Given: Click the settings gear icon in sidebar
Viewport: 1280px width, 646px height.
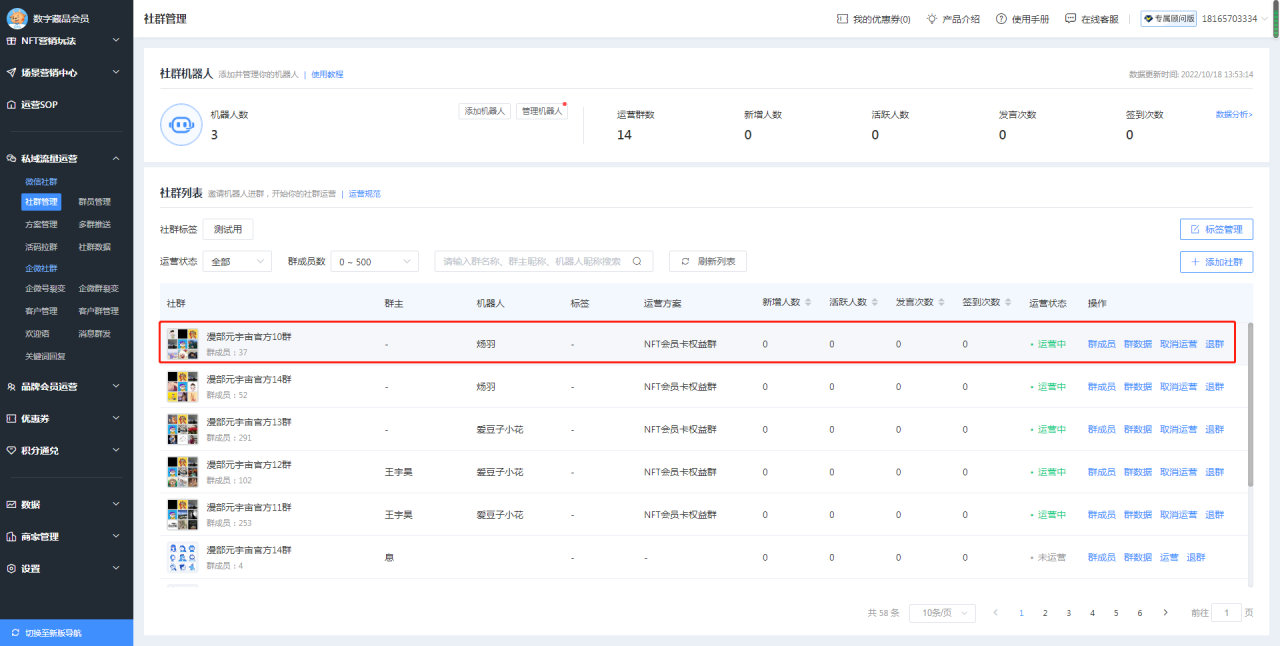Looking at the screenshot, I should (11, 569).
